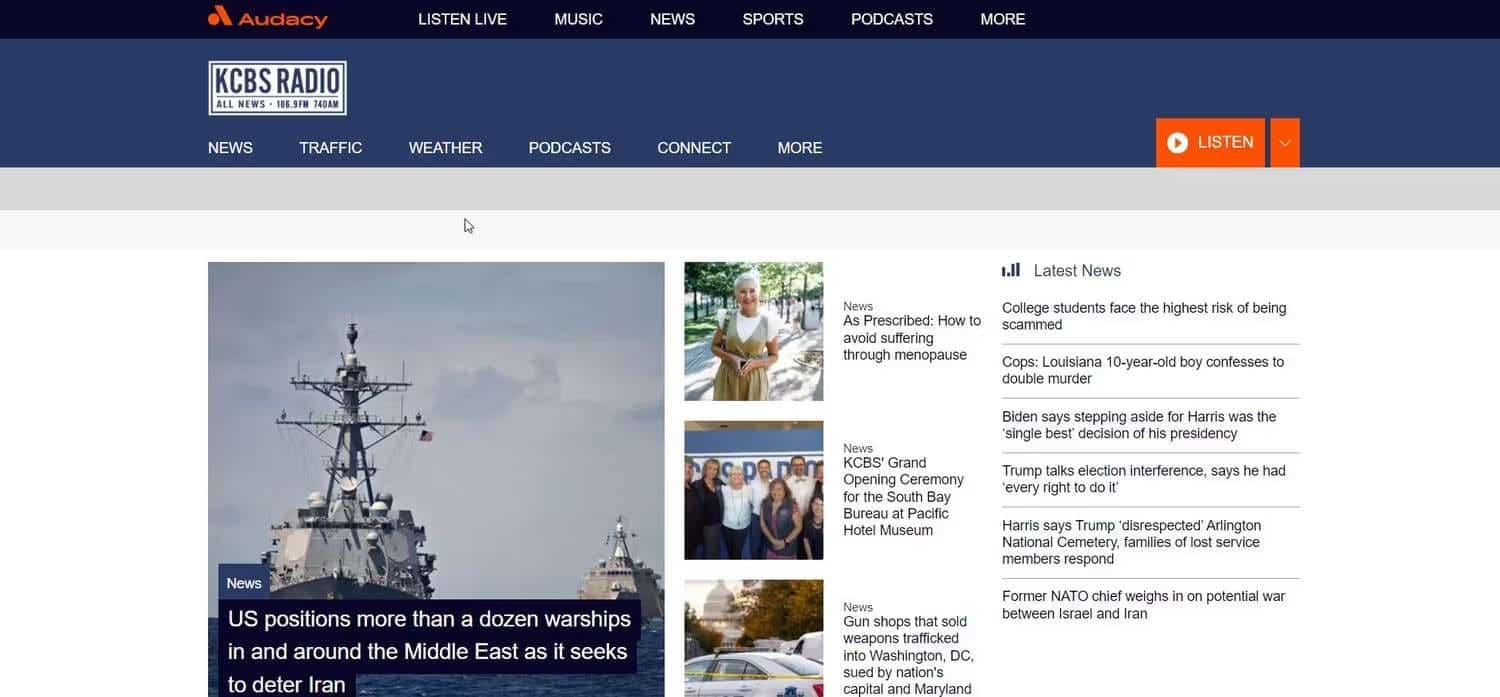
Task: Open the KCBS Radio logo homepage
Action: point(277,88)
